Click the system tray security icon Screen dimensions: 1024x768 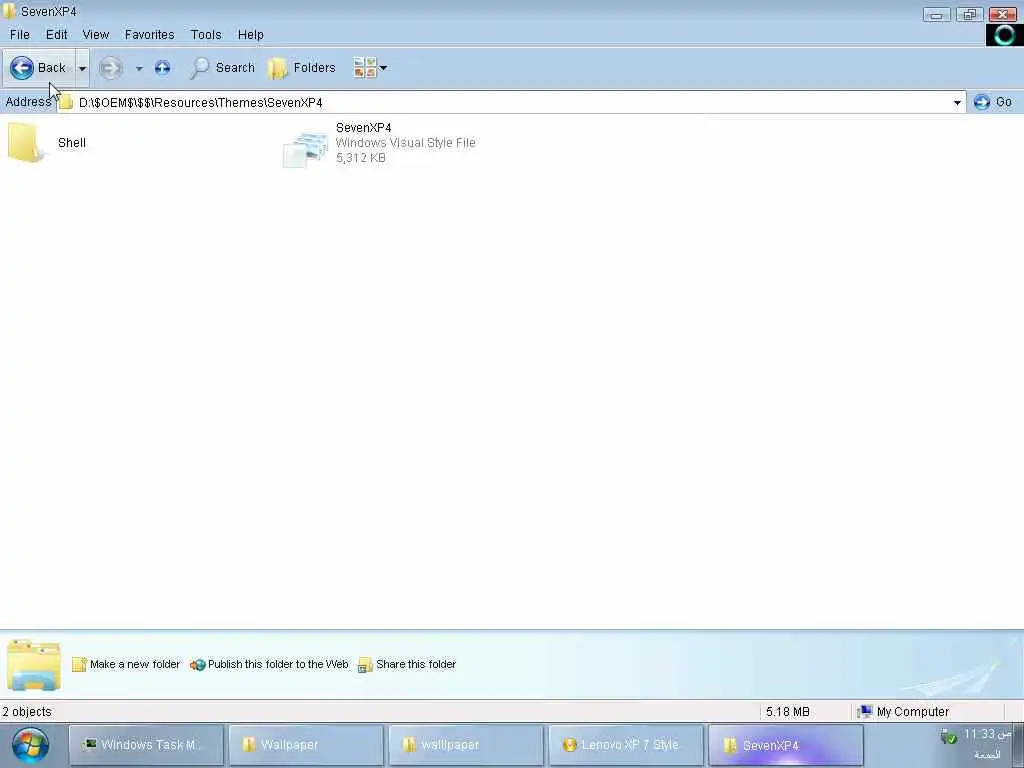tap(948, 737)
